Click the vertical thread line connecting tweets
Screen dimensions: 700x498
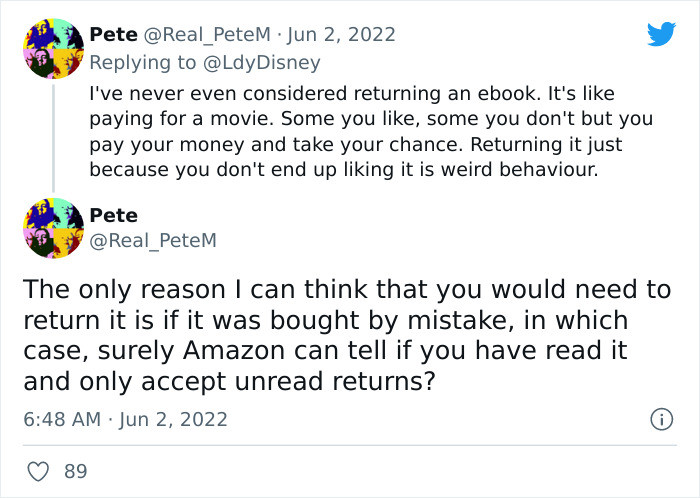tap(54, 138)
